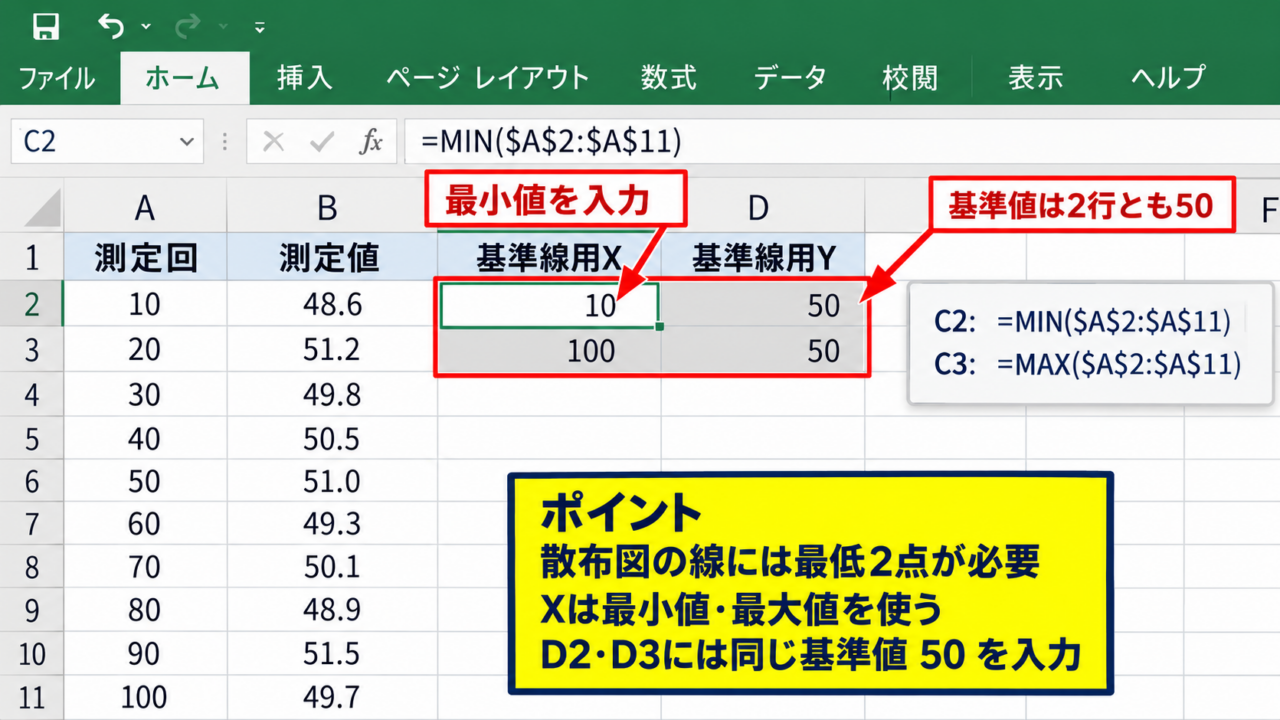Open the データ ribbon tab

(x=790, y=78)
